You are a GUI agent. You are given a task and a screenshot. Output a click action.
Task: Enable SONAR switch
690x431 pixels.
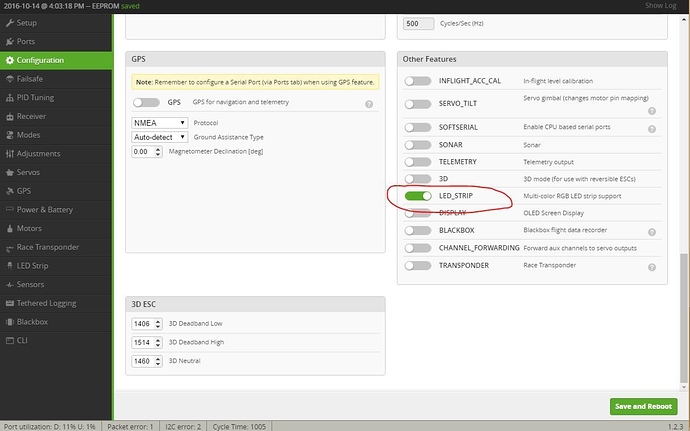418,145
